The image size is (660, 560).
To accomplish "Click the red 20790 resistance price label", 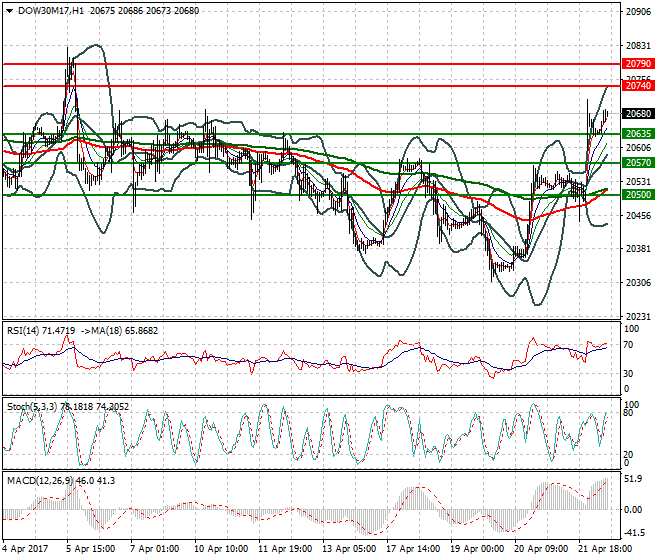I will [x=638, y=64].
